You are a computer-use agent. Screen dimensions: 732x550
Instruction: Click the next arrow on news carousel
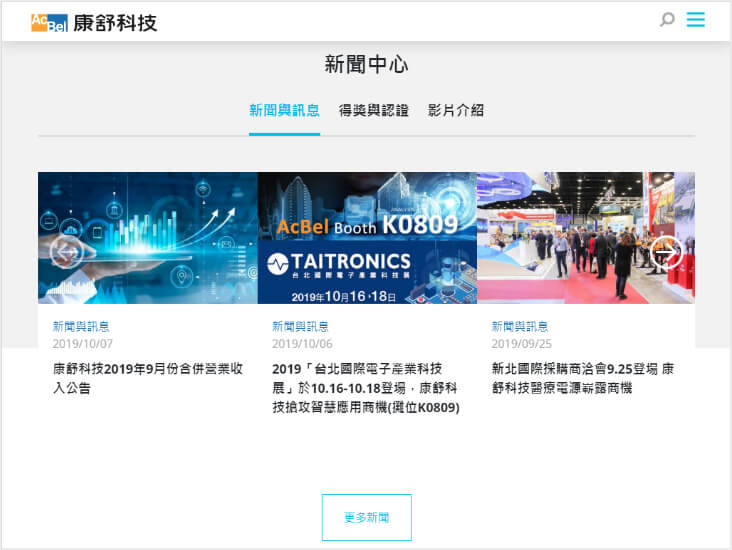click(666, 252)
